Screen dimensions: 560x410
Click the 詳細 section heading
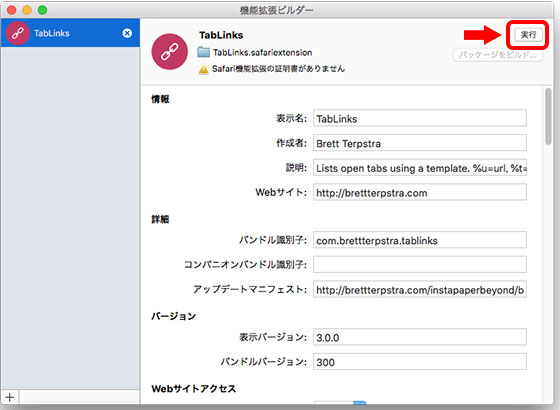point(160,219)
